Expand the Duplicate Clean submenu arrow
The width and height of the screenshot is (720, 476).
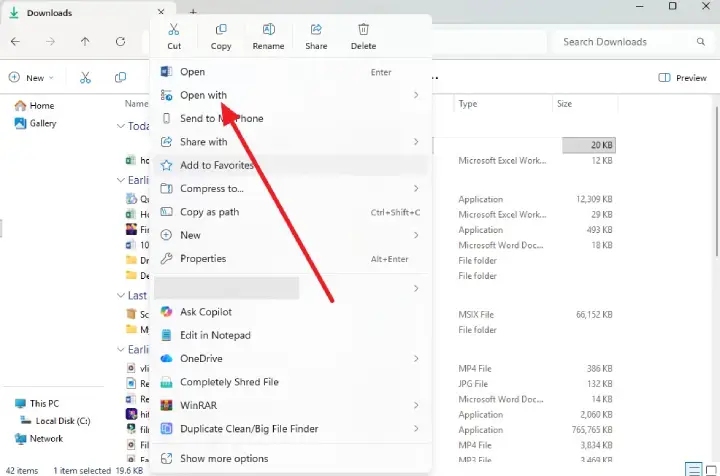(416, 429)
